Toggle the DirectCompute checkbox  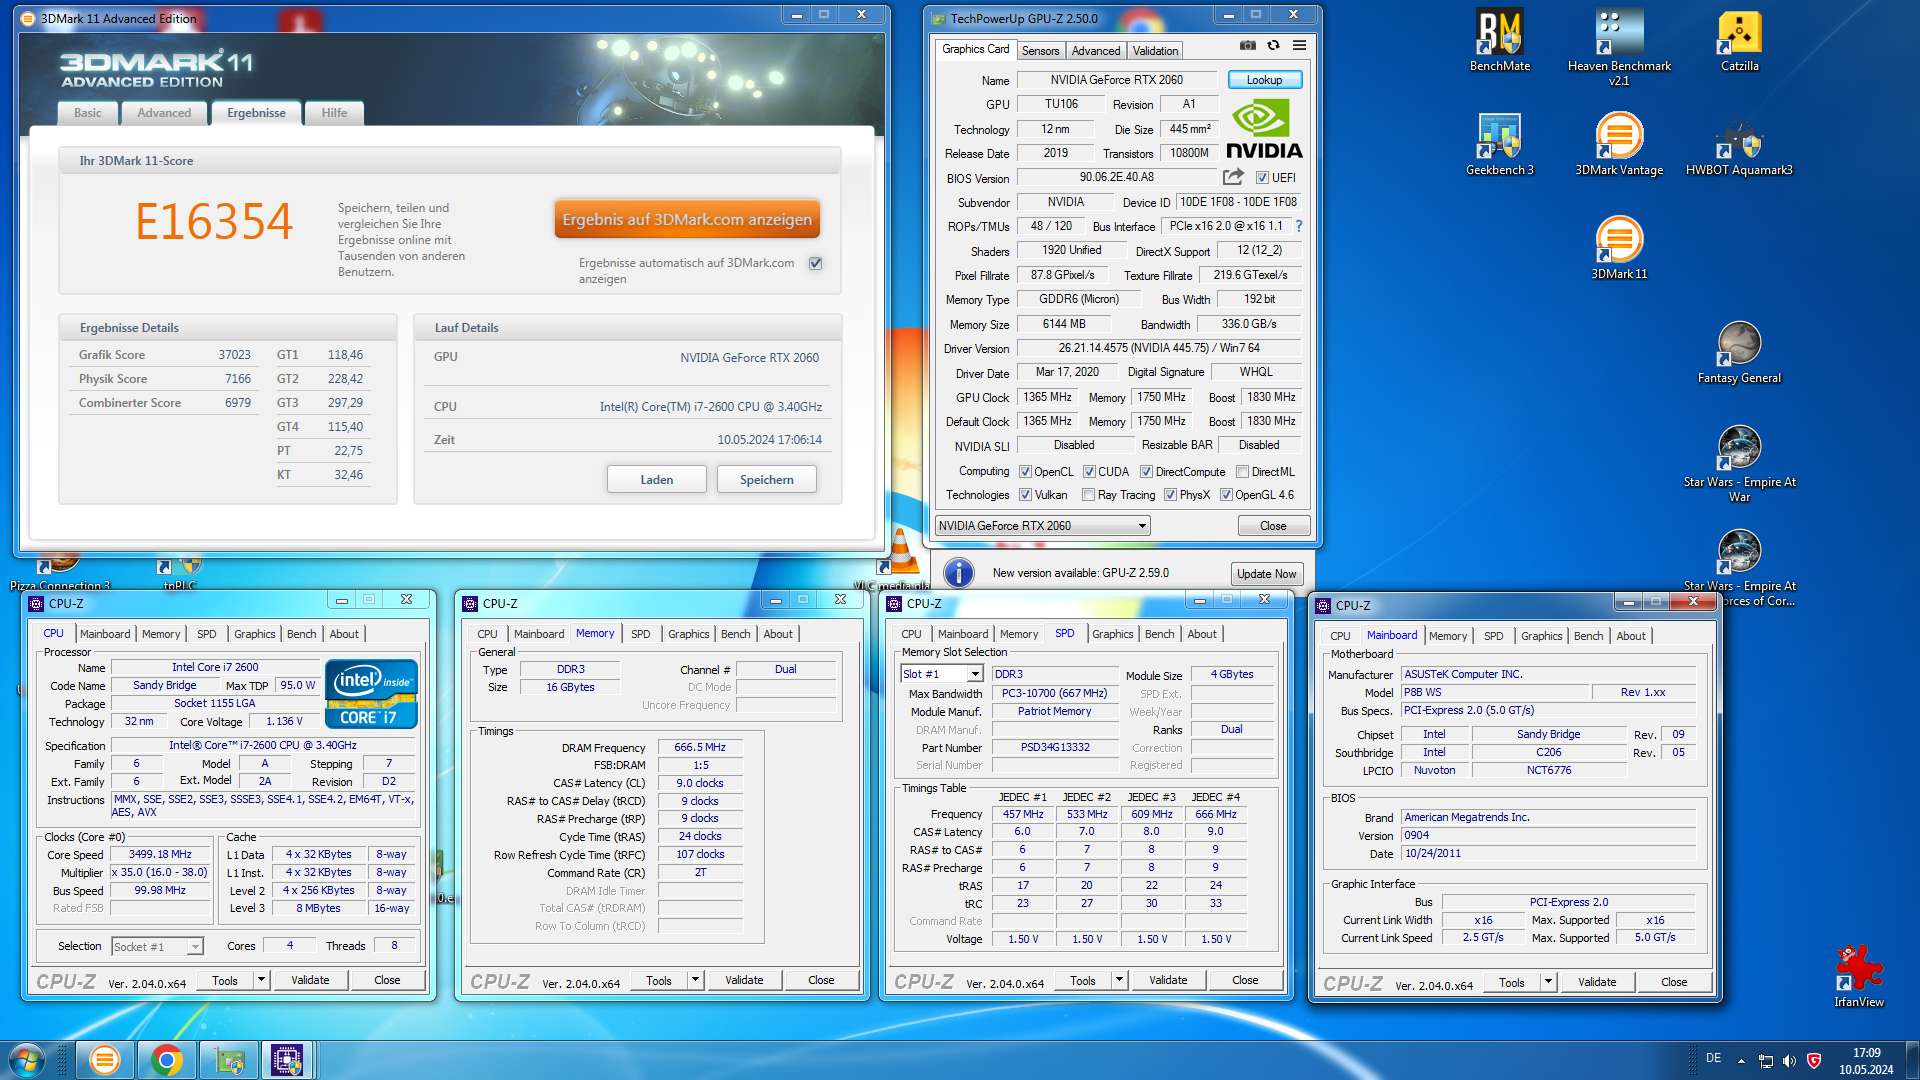click(x=1147, y=472)
